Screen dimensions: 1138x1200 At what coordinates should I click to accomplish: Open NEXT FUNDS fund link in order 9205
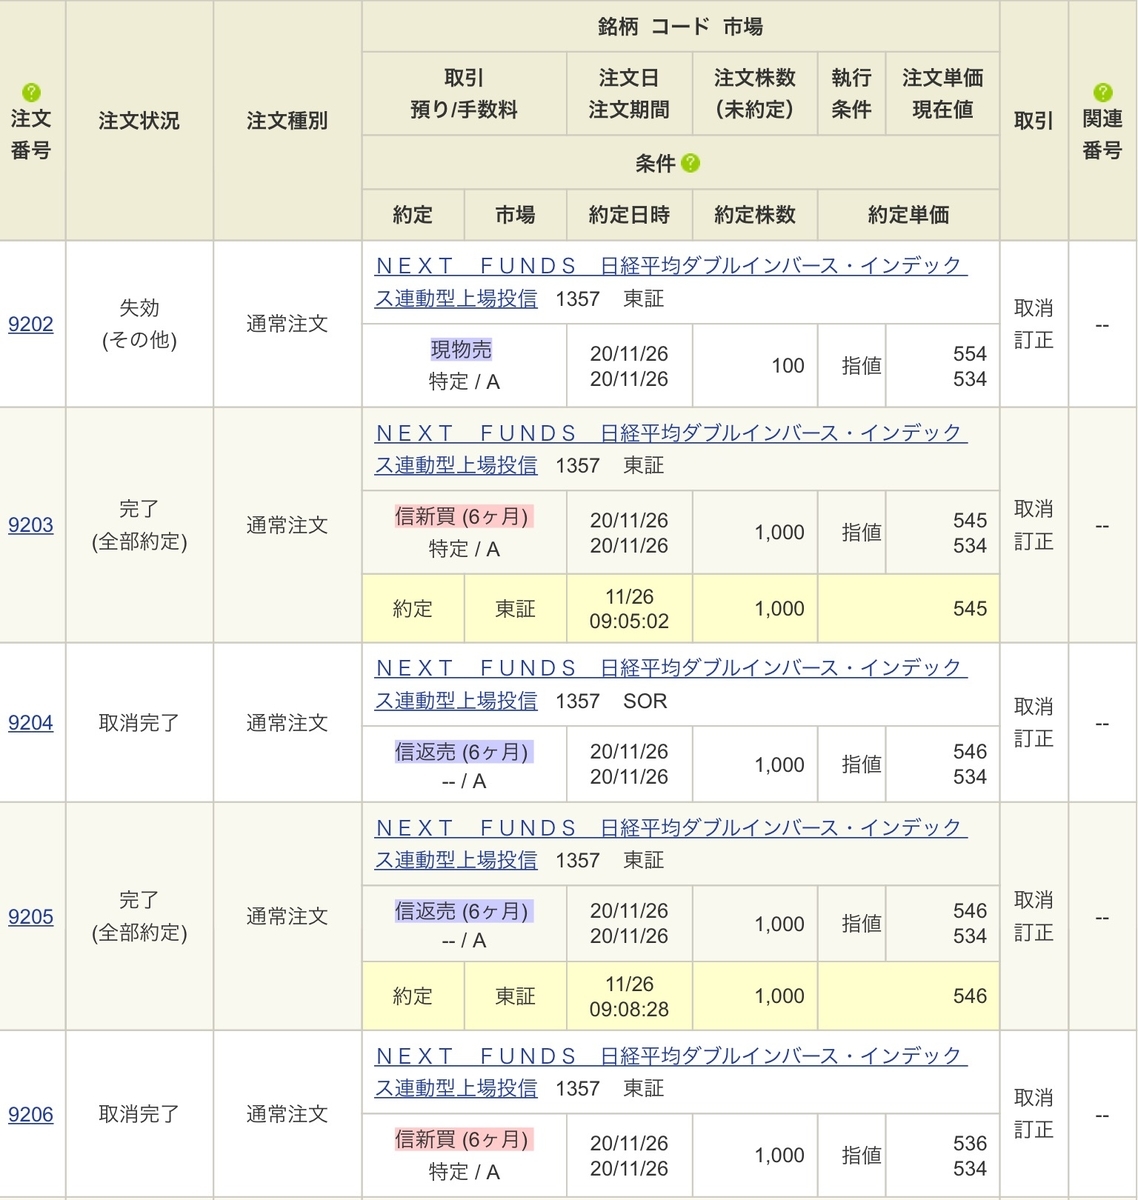670,844
